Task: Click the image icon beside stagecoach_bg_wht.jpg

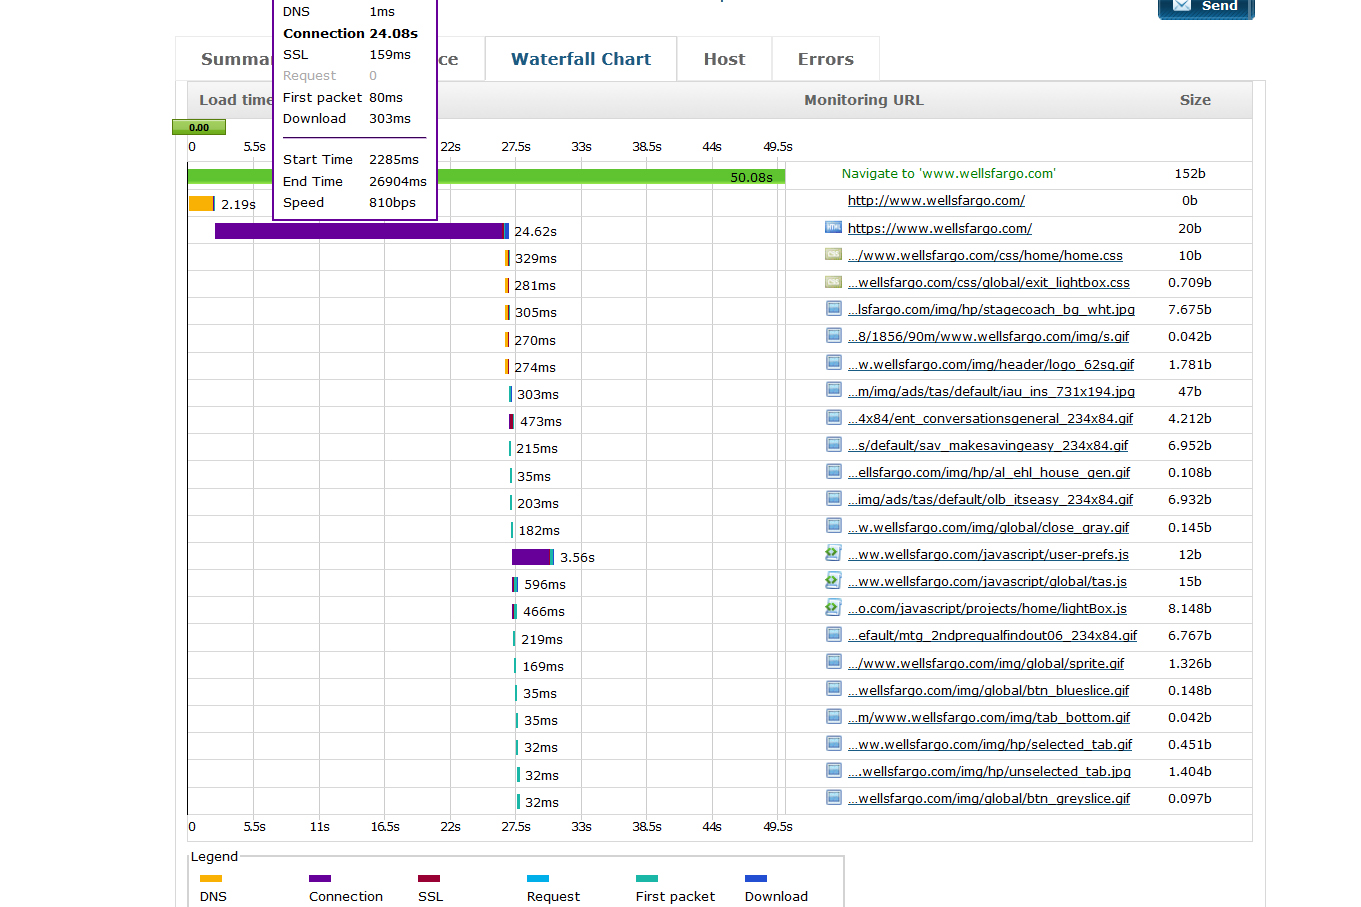Action: (x=833, y=308)
